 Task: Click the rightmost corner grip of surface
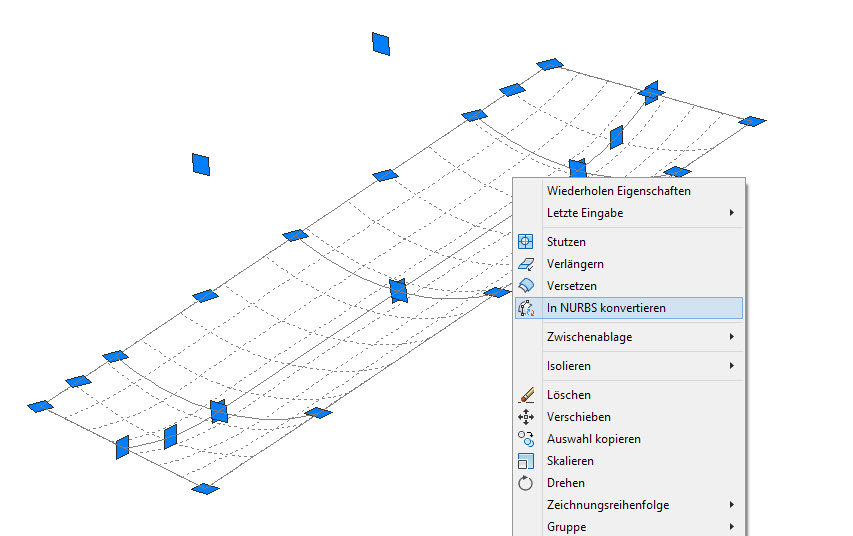click(x=752, y=121)
